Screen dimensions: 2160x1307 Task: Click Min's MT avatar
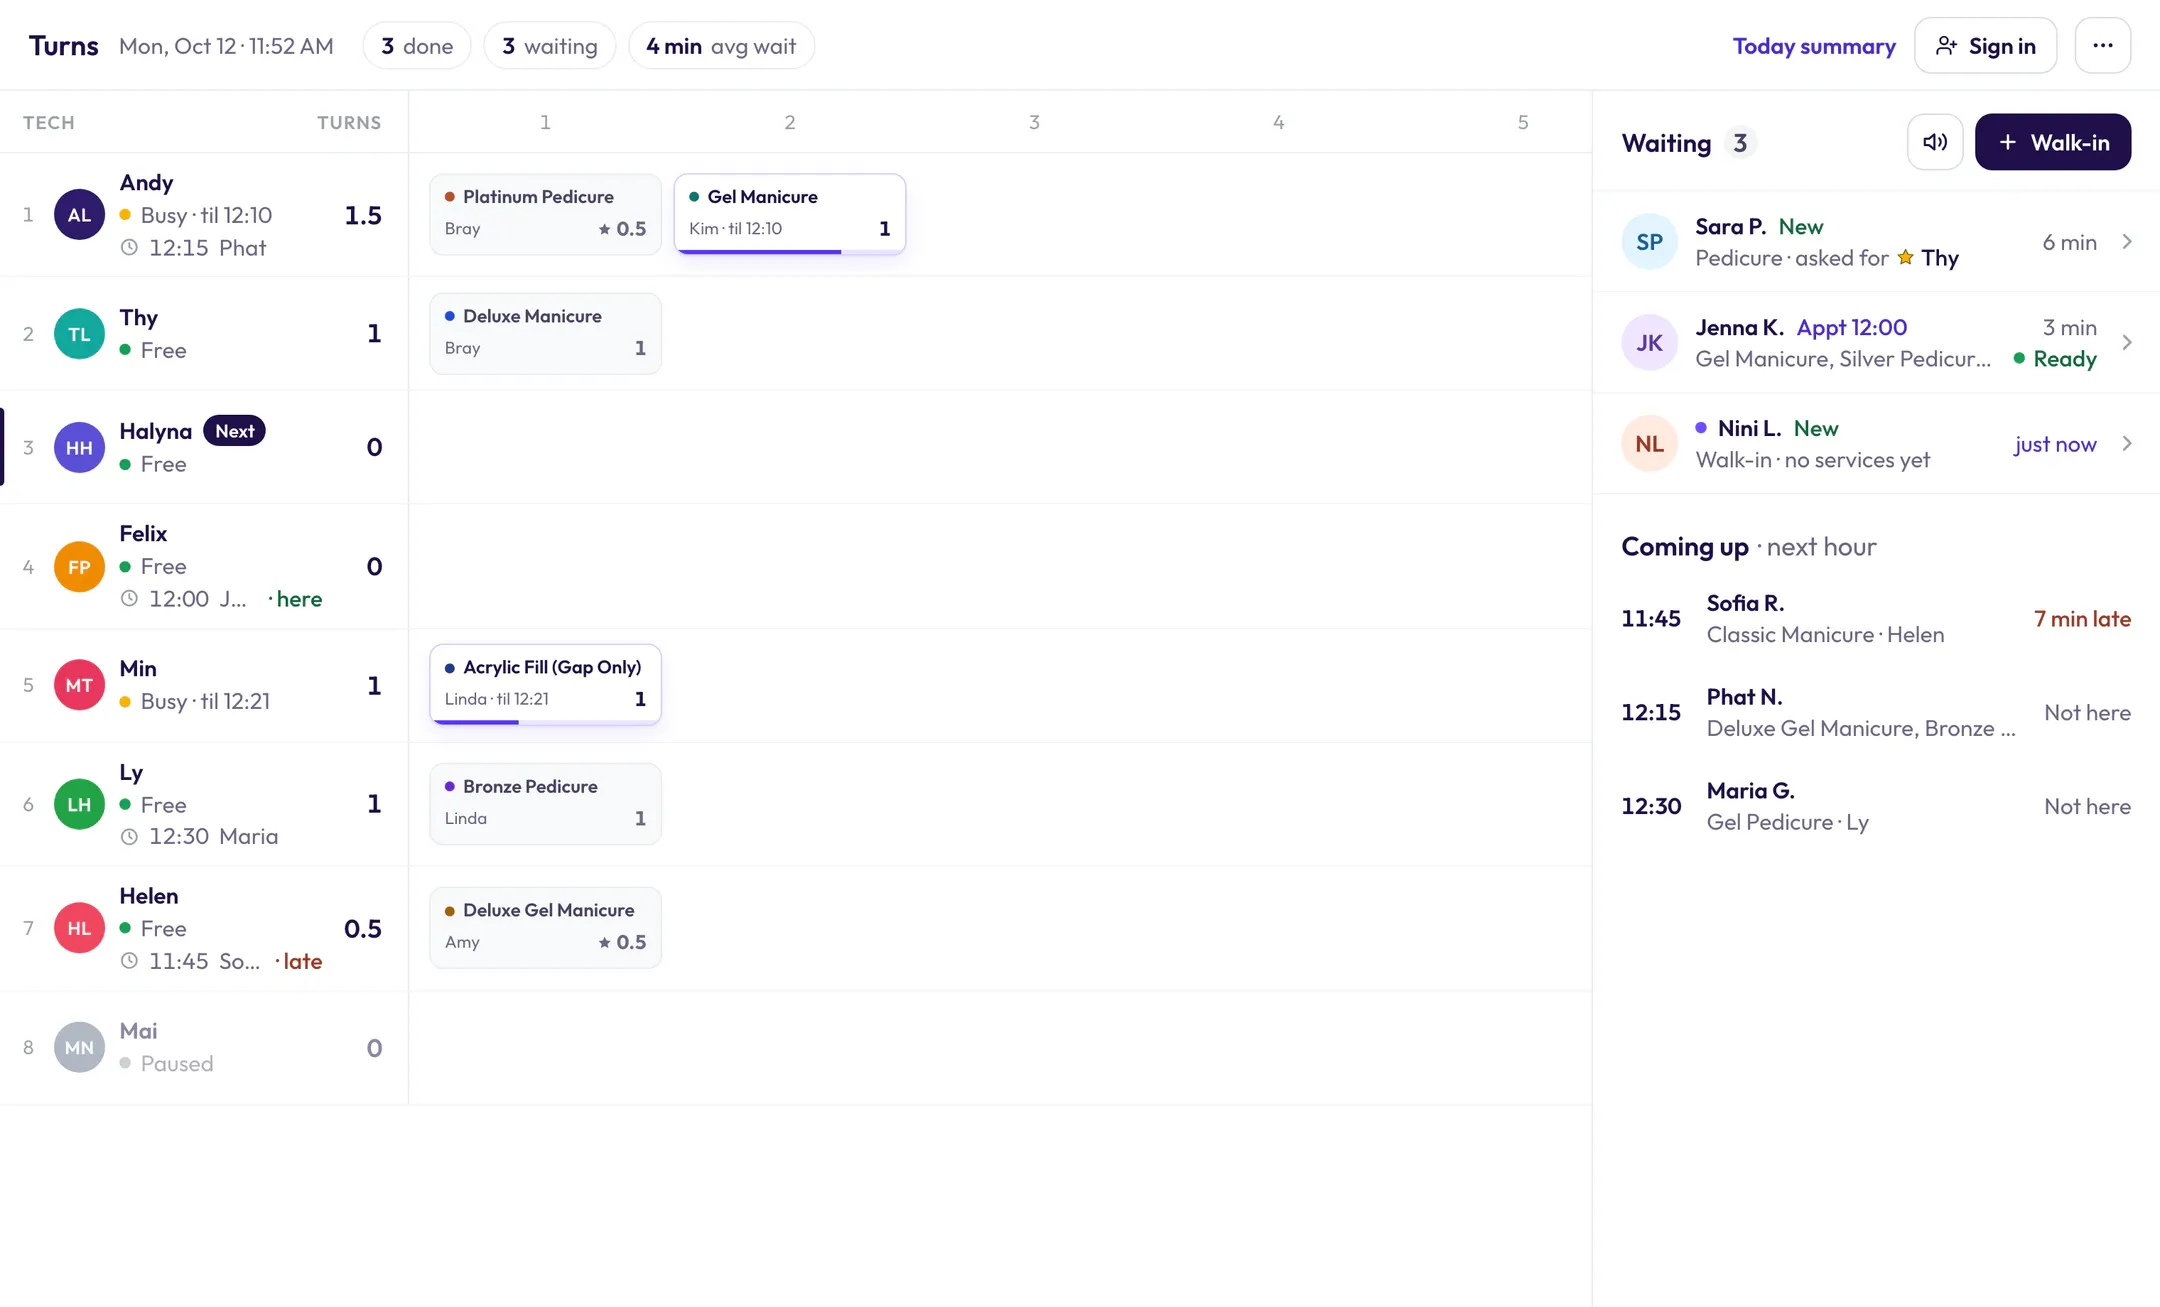pyautogui.click(x=79, y=685)
